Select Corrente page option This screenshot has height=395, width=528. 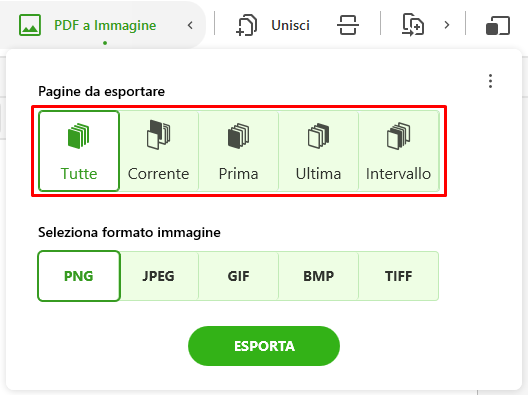159,151
